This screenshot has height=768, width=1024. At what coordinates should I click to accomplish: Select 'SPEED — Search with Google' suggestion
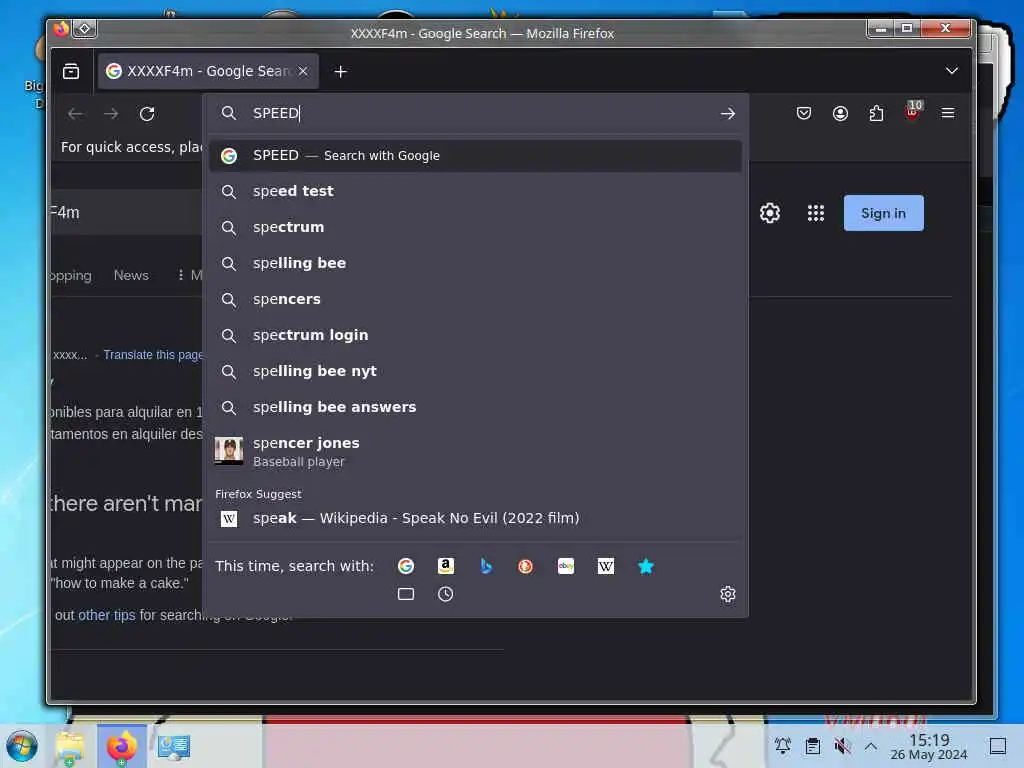click(475, 155)
